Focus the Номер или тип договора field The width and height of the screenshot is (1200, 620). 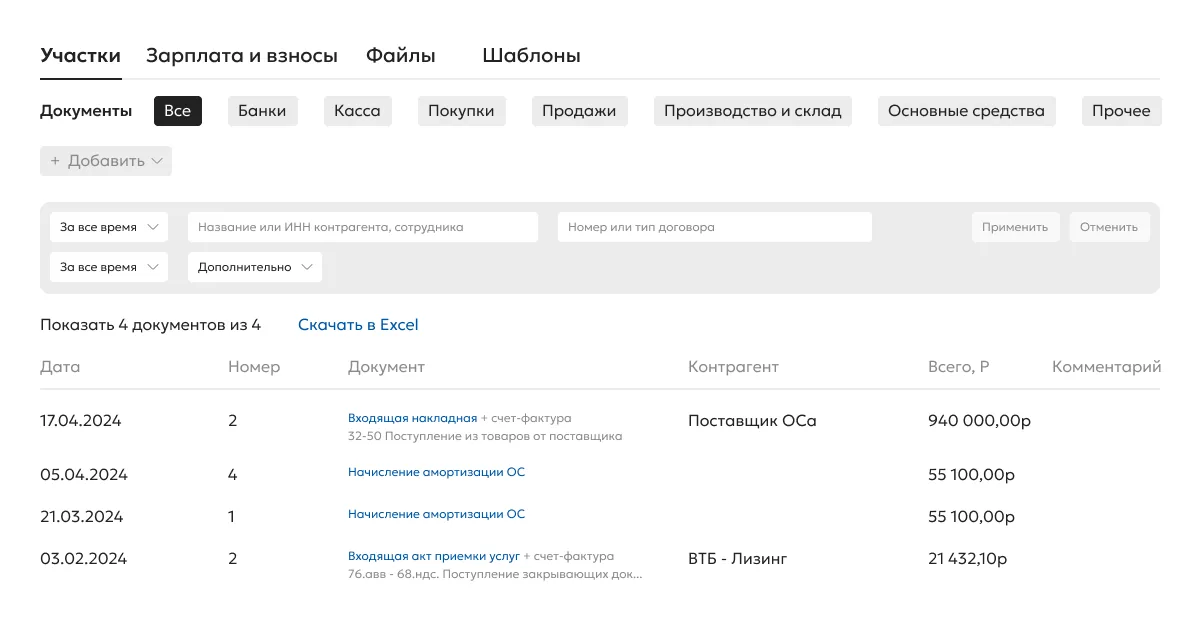[715, 227]
